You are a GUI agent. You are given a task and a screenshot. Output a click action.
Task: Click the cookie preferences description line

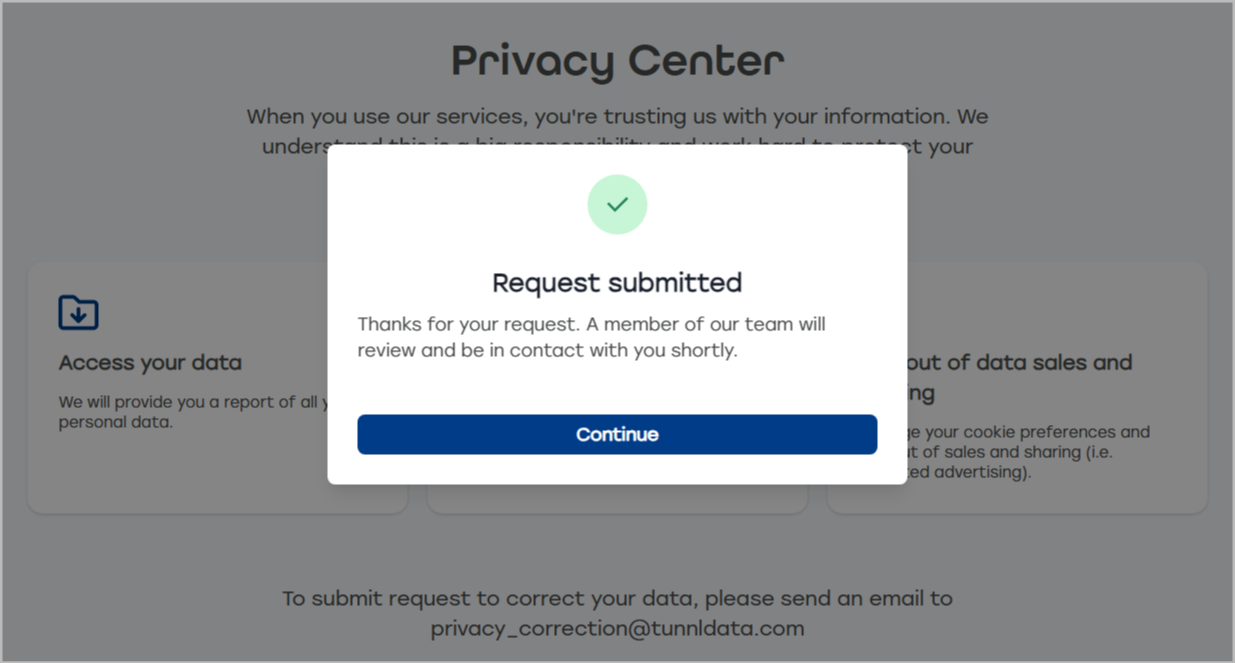[x=1029, y=432]
